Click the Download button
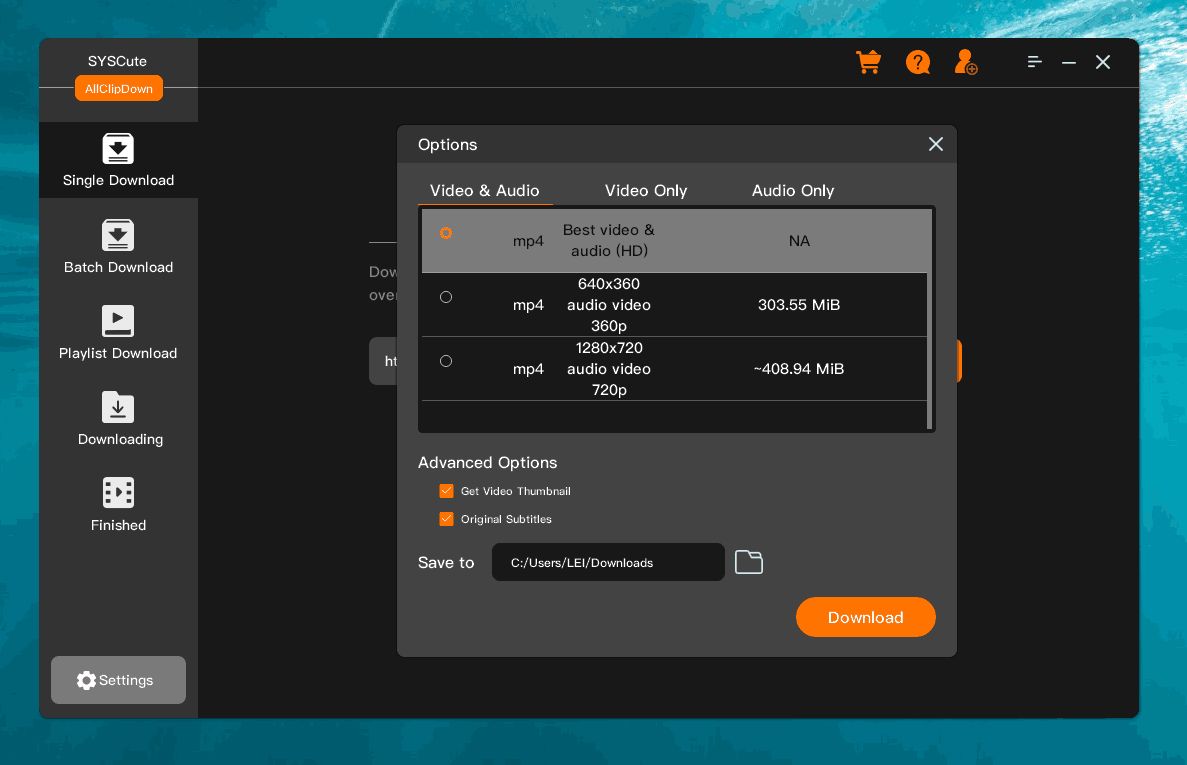This screenshot has width=1187, height=765. click(x=866, y=617)
